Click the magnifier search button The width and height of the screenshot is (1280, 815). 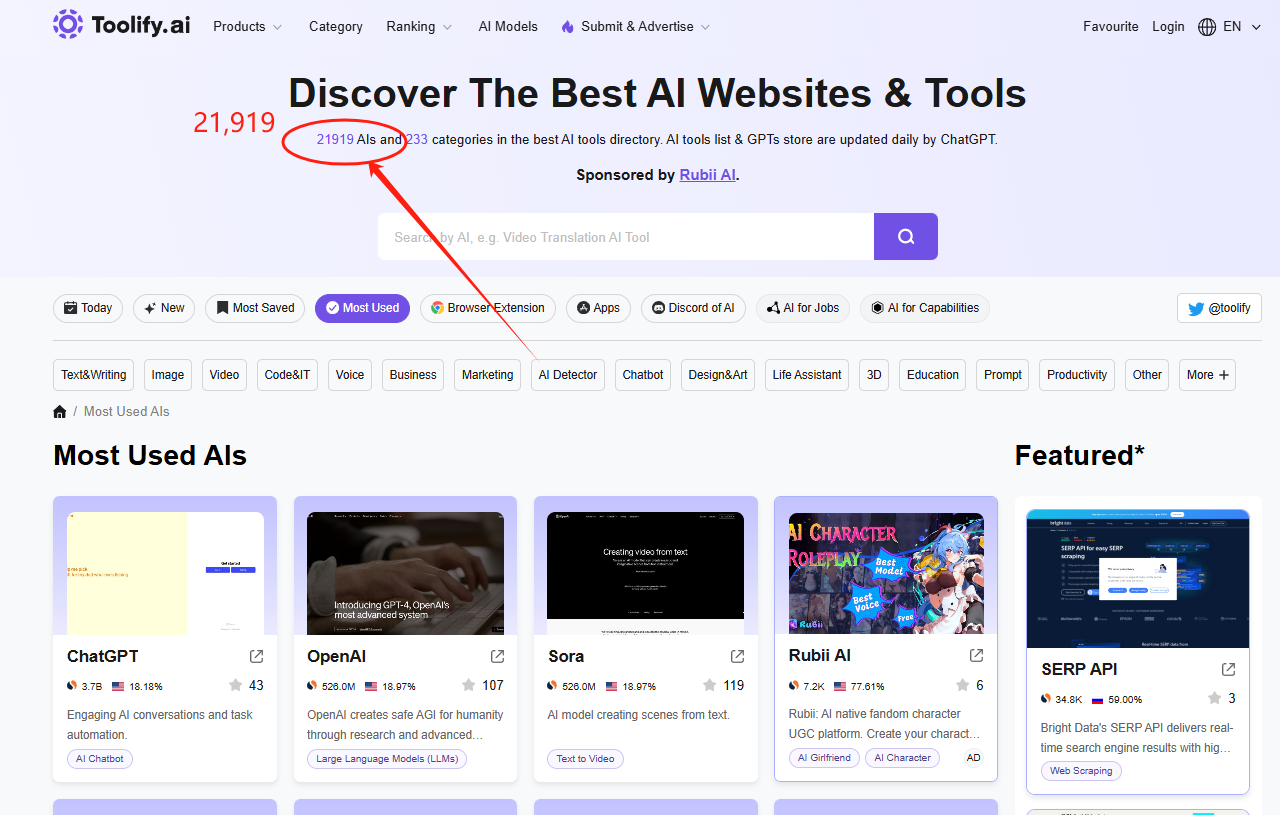[x=906, y=236]
